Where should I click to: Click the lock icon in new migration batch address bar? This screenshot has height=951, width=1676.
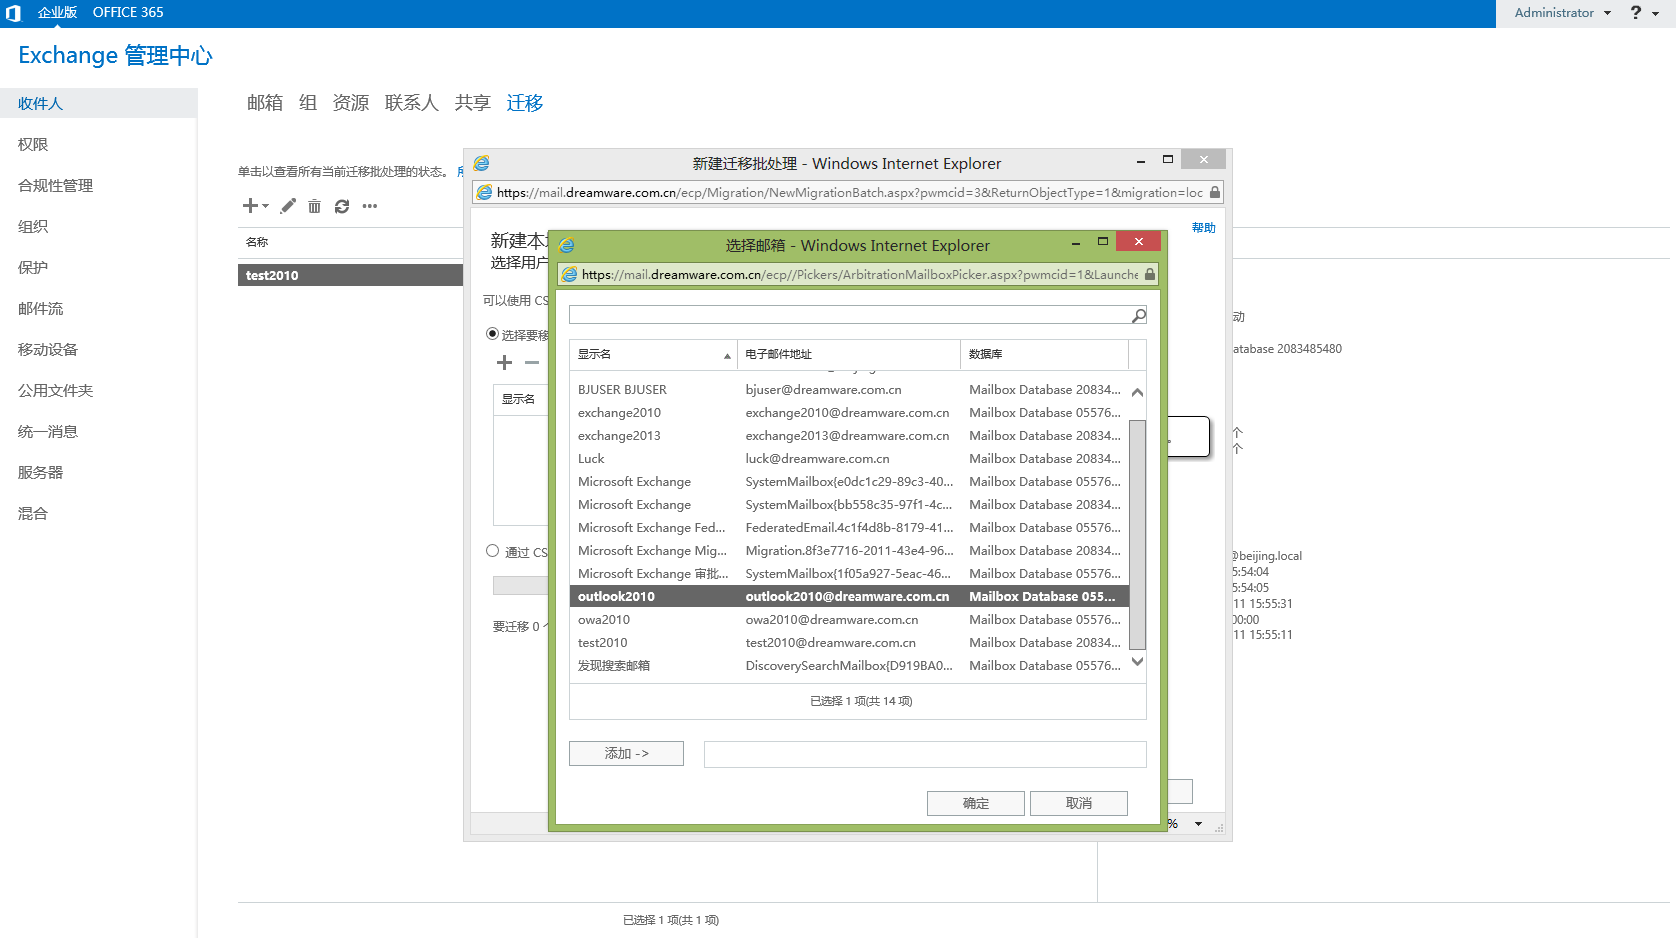[x=1215, y=192]
